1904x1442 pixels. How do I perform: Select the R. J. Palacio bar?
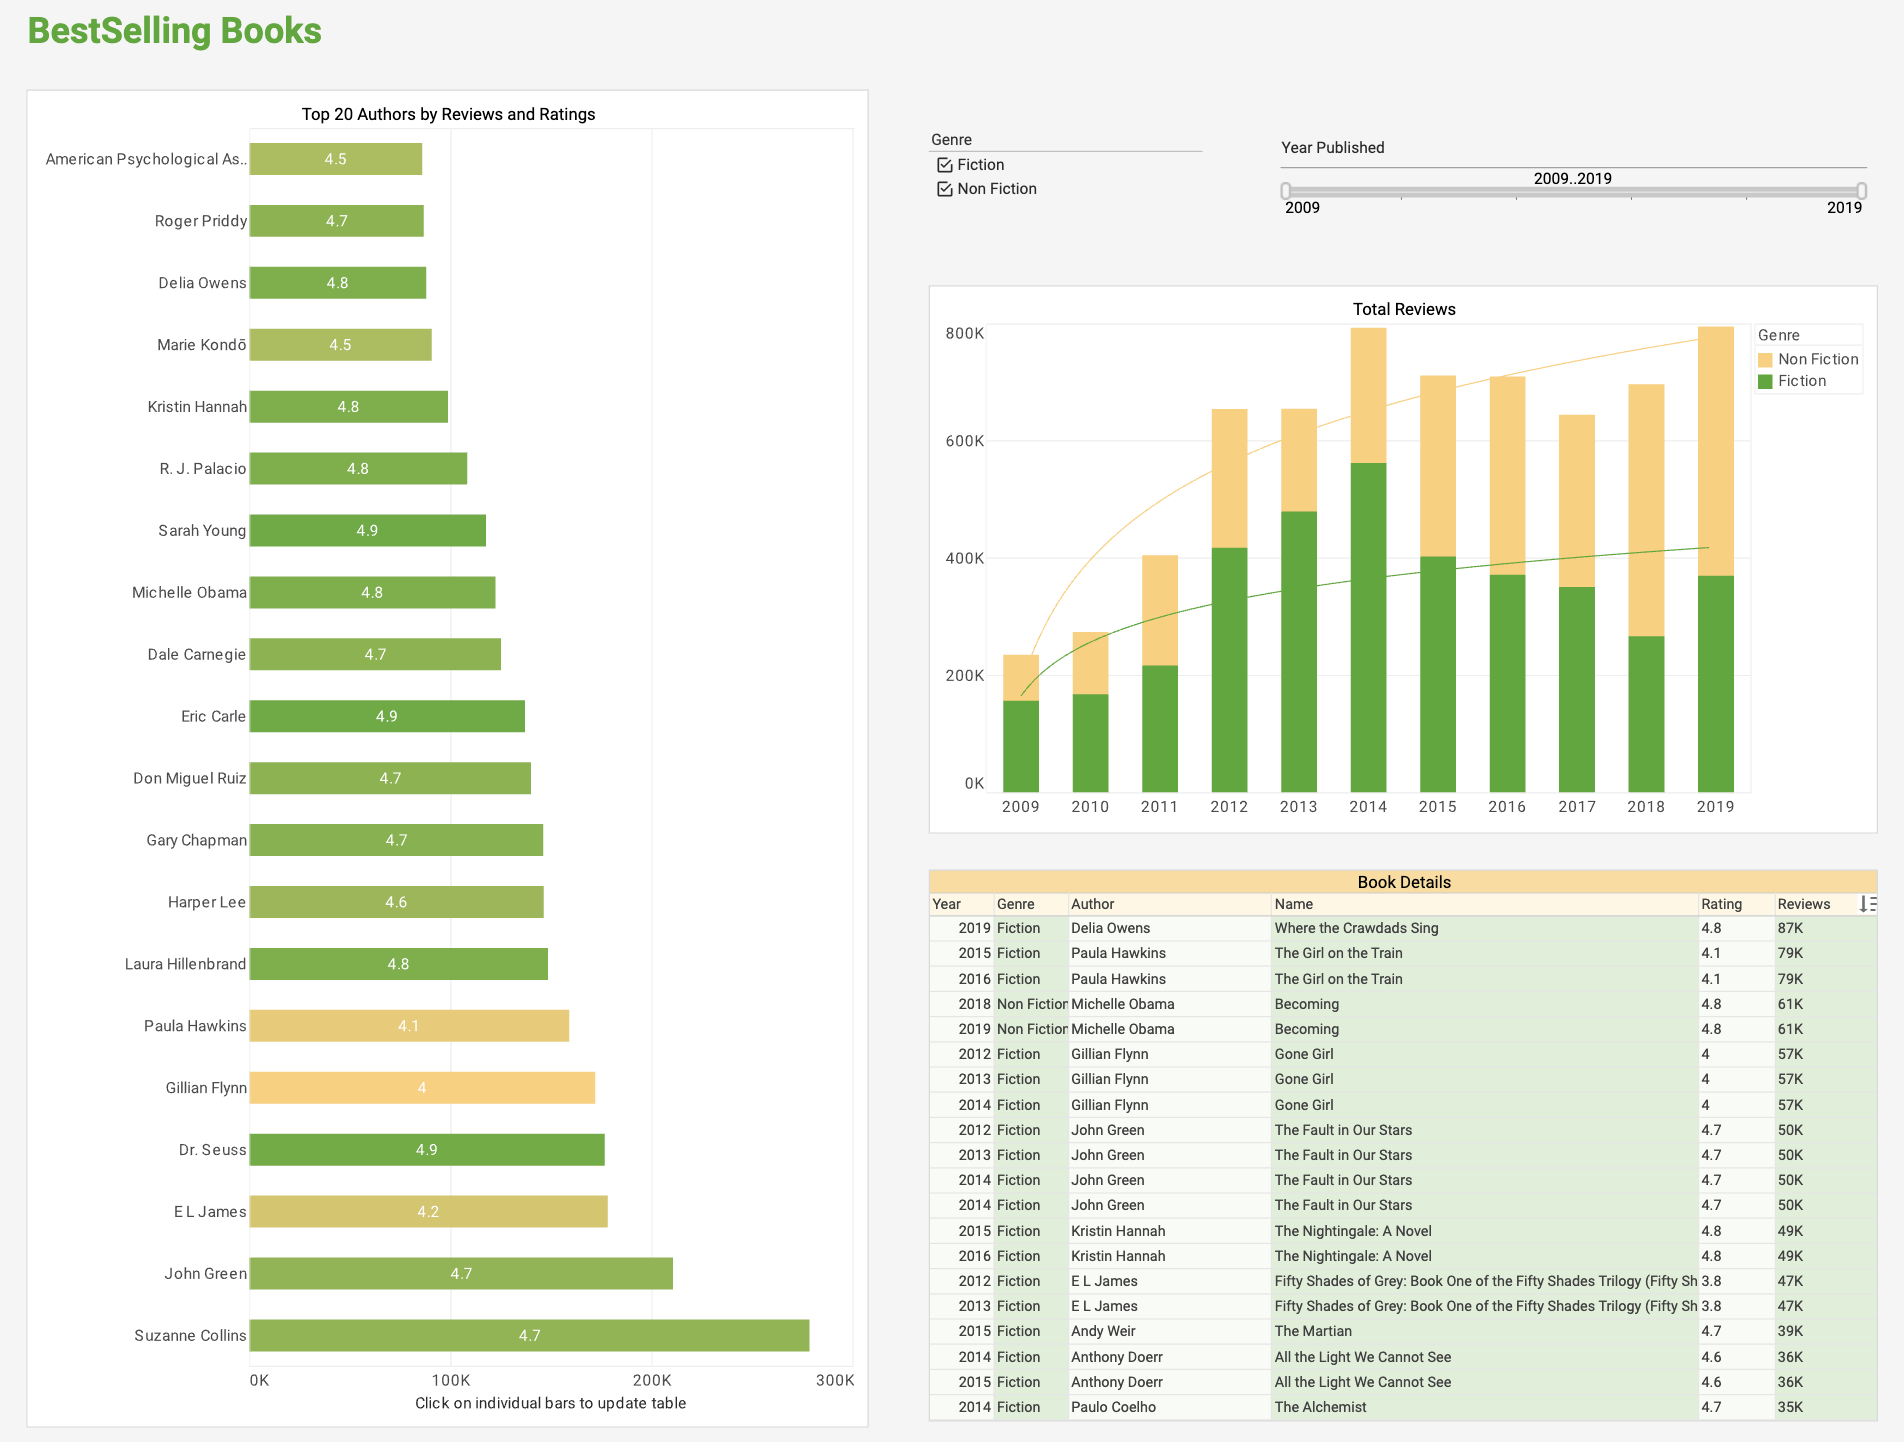tap(358, 468)
